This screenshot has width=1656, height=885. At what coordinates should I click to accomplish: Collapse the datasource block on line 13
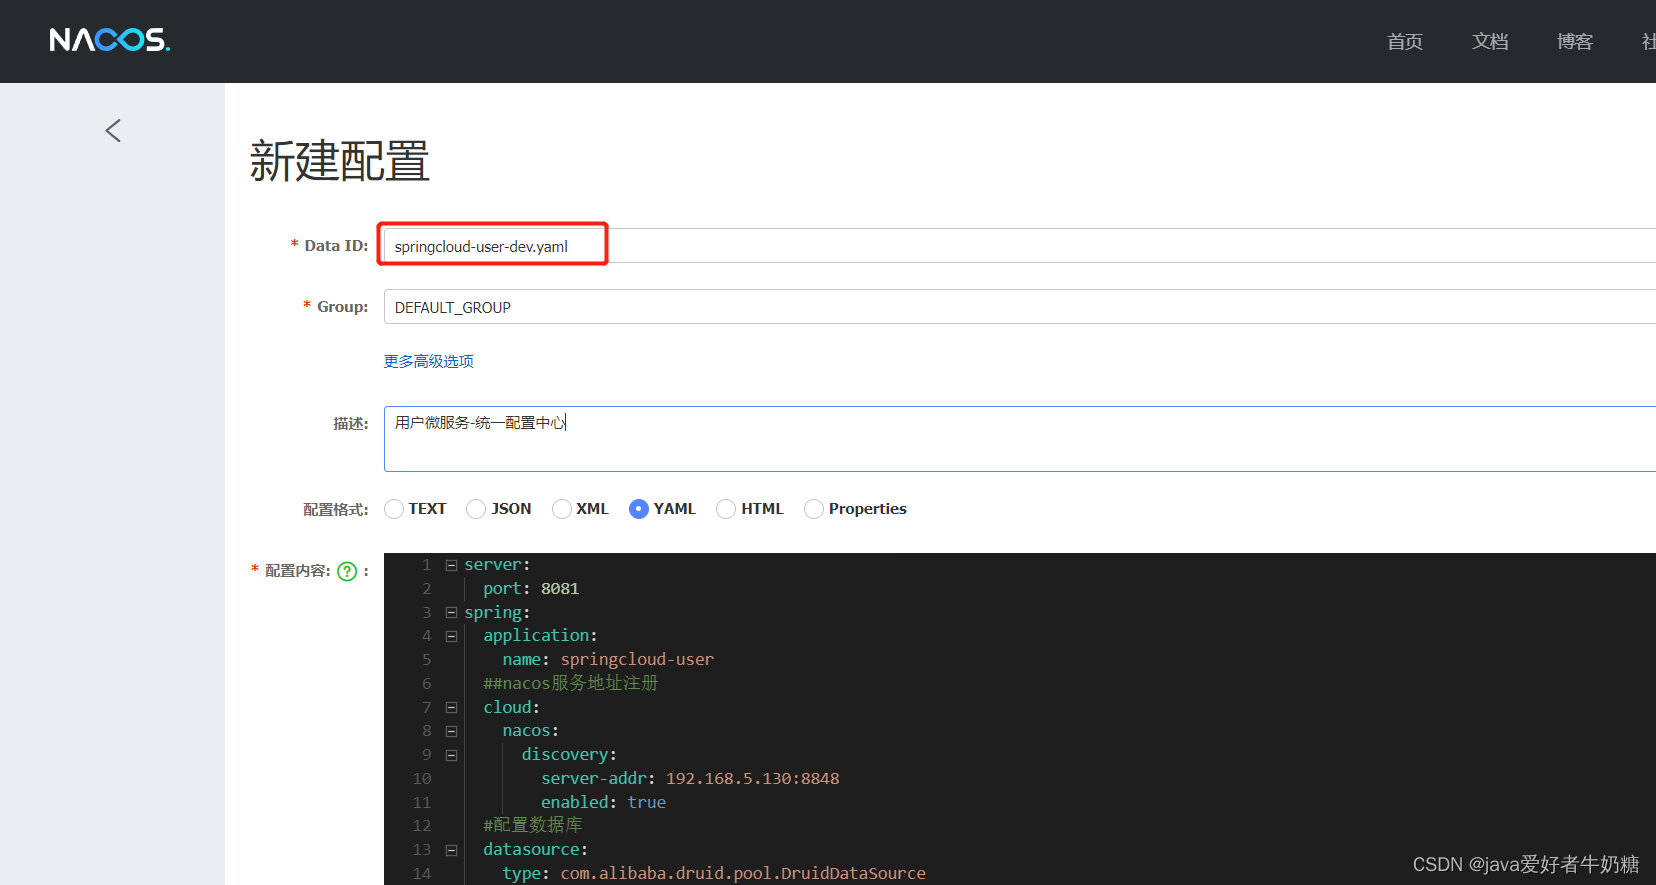451,850
